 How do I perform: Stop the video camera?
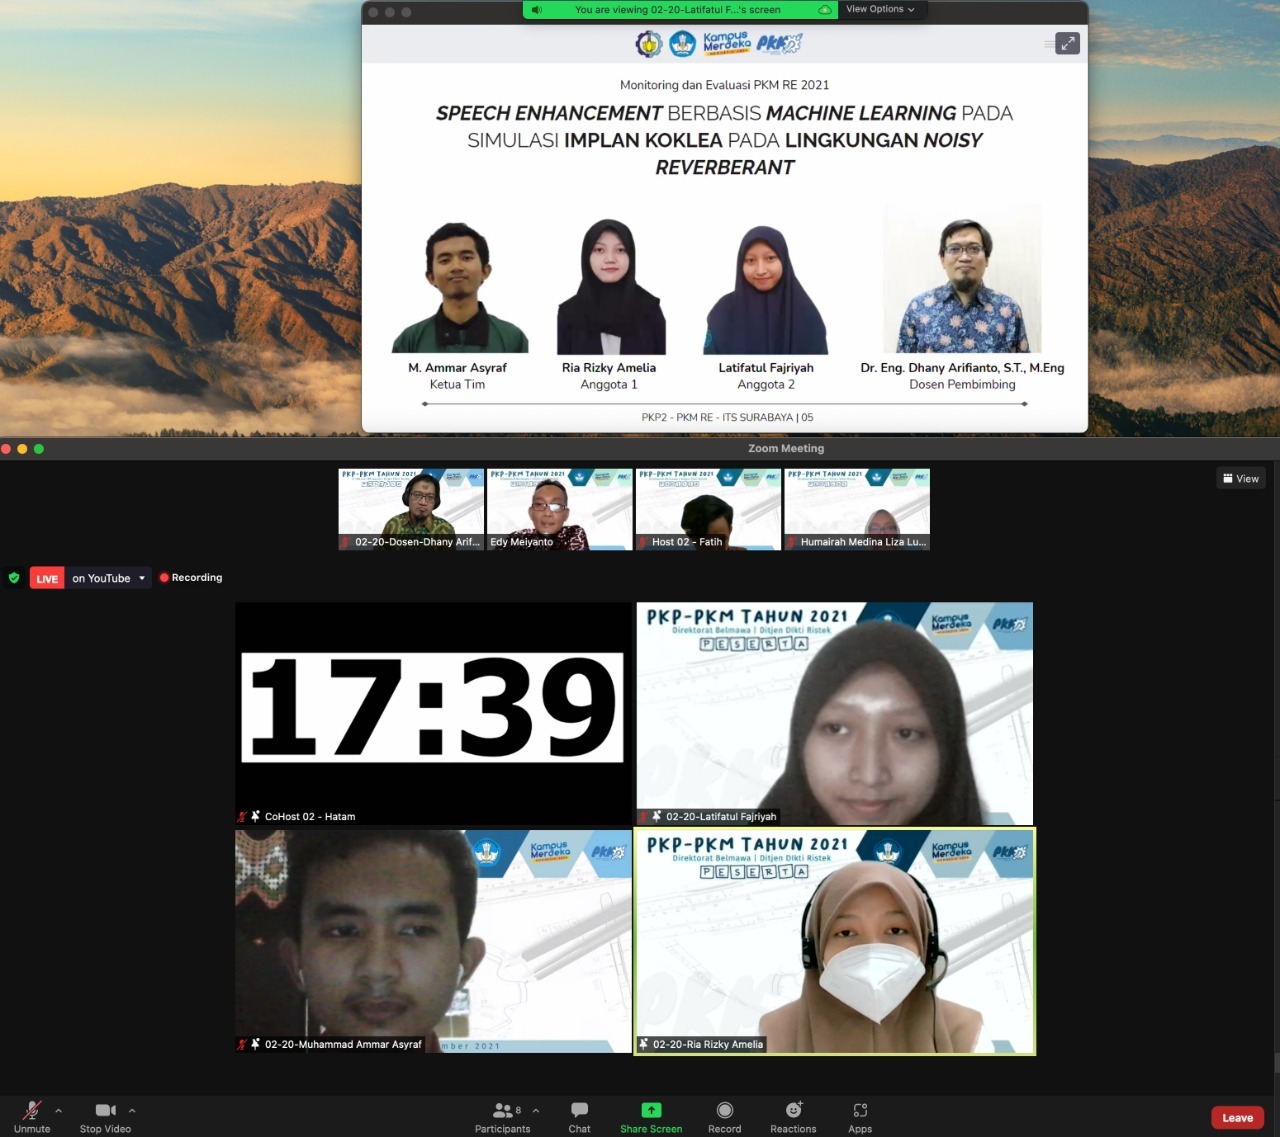click(x=105, y=1116)
